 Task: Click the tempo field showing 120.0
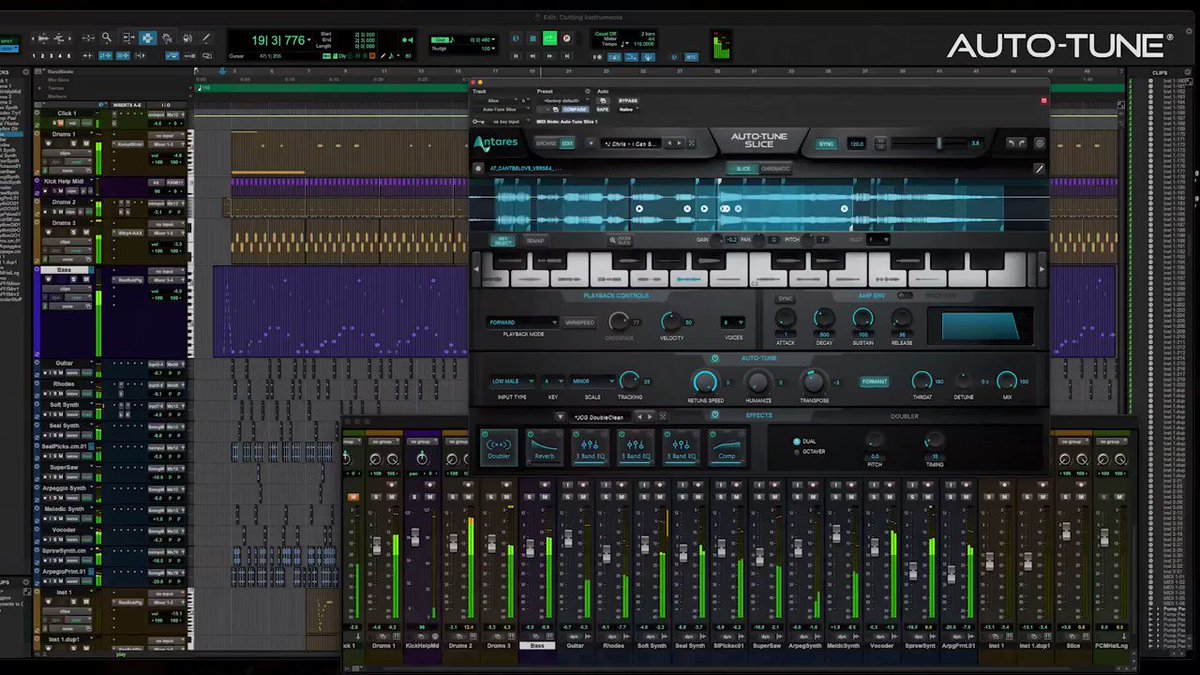(857, 144)
